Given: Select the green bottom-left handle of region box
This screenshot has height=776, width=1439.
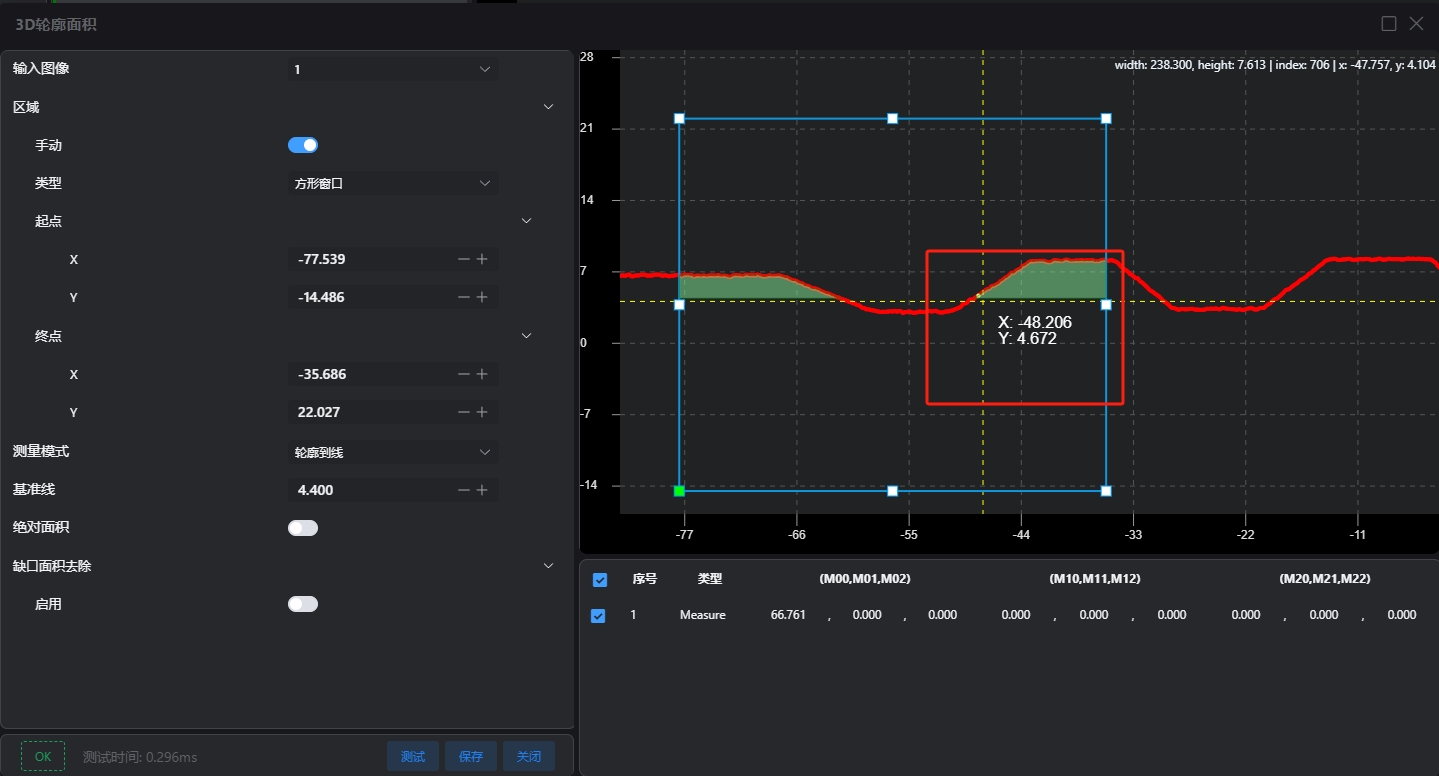Looking at the screenshot, I should coord(679,491).
